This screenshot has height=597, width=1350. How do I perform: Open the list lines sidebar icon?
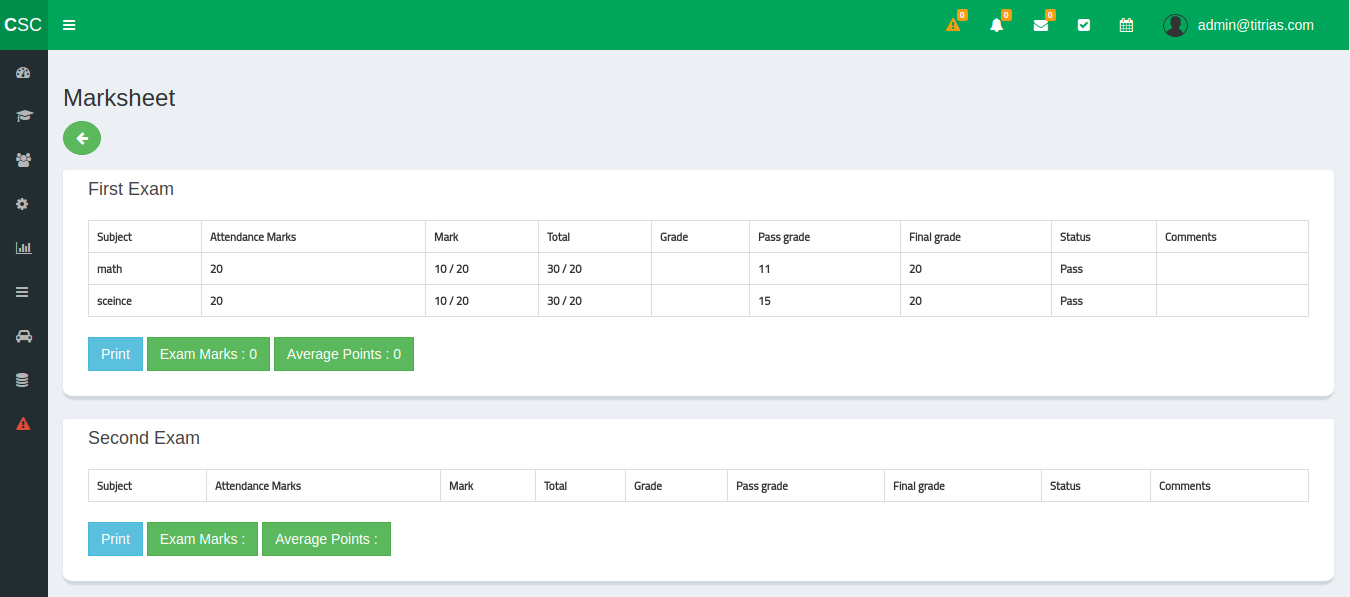coord(23,292)
